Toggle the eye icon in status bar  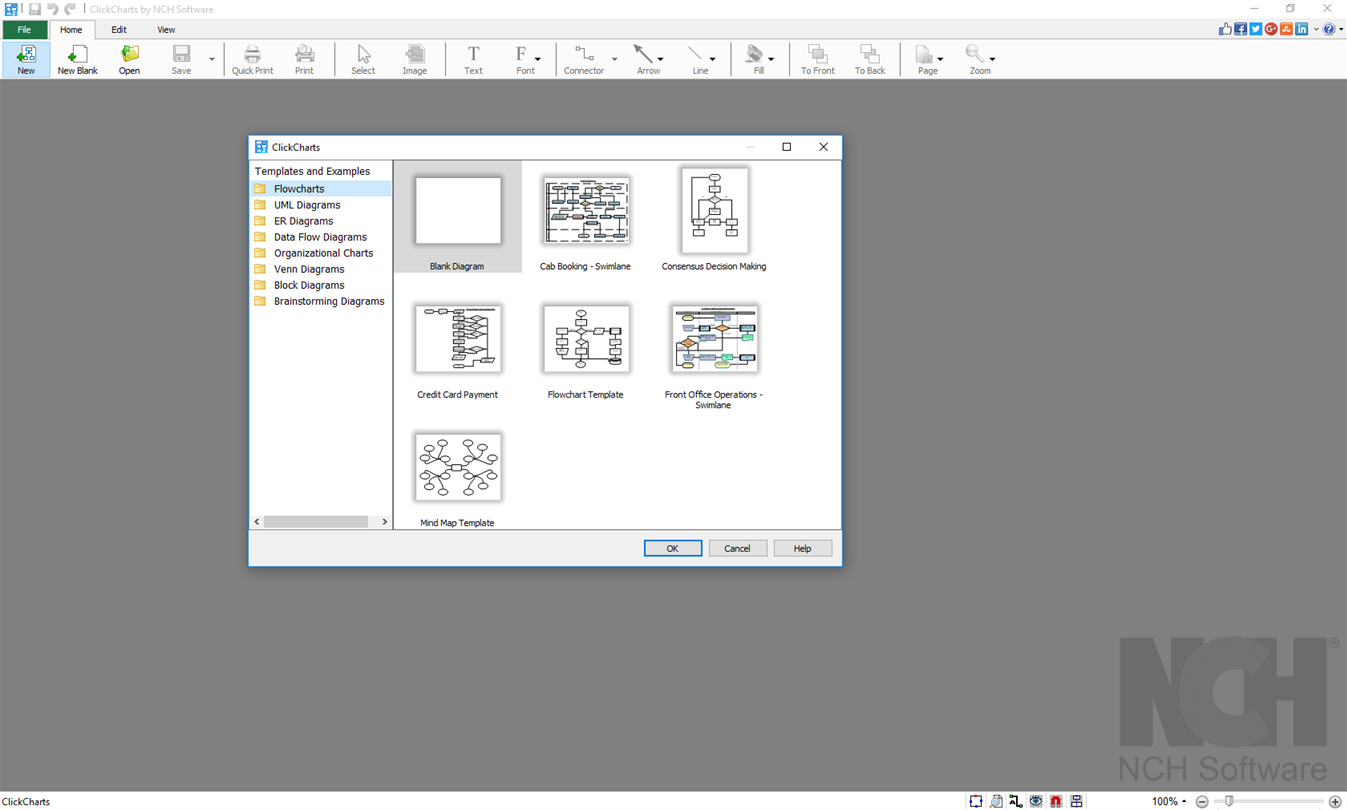click(x=1036, y=801)
